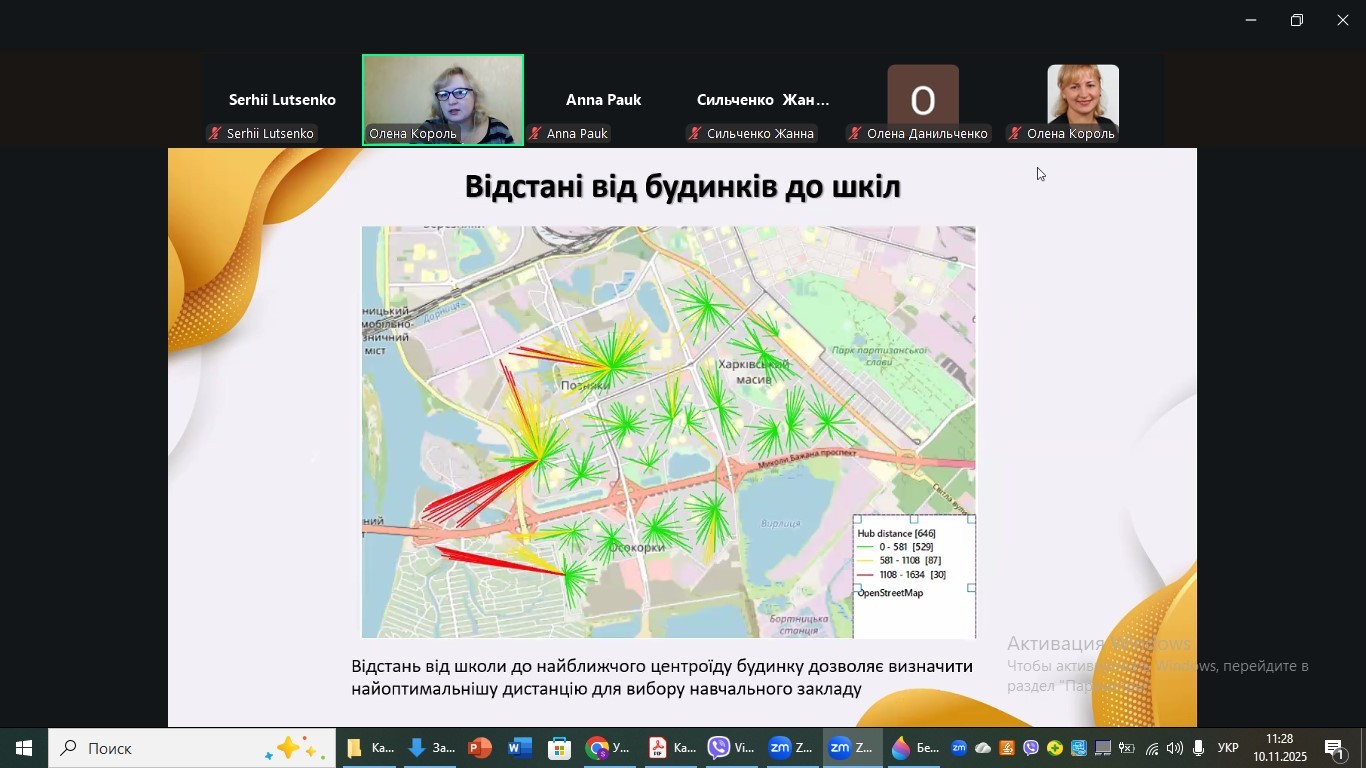
Task: Open the clock and date in taskbar
Action: (x=1279, y=748)
